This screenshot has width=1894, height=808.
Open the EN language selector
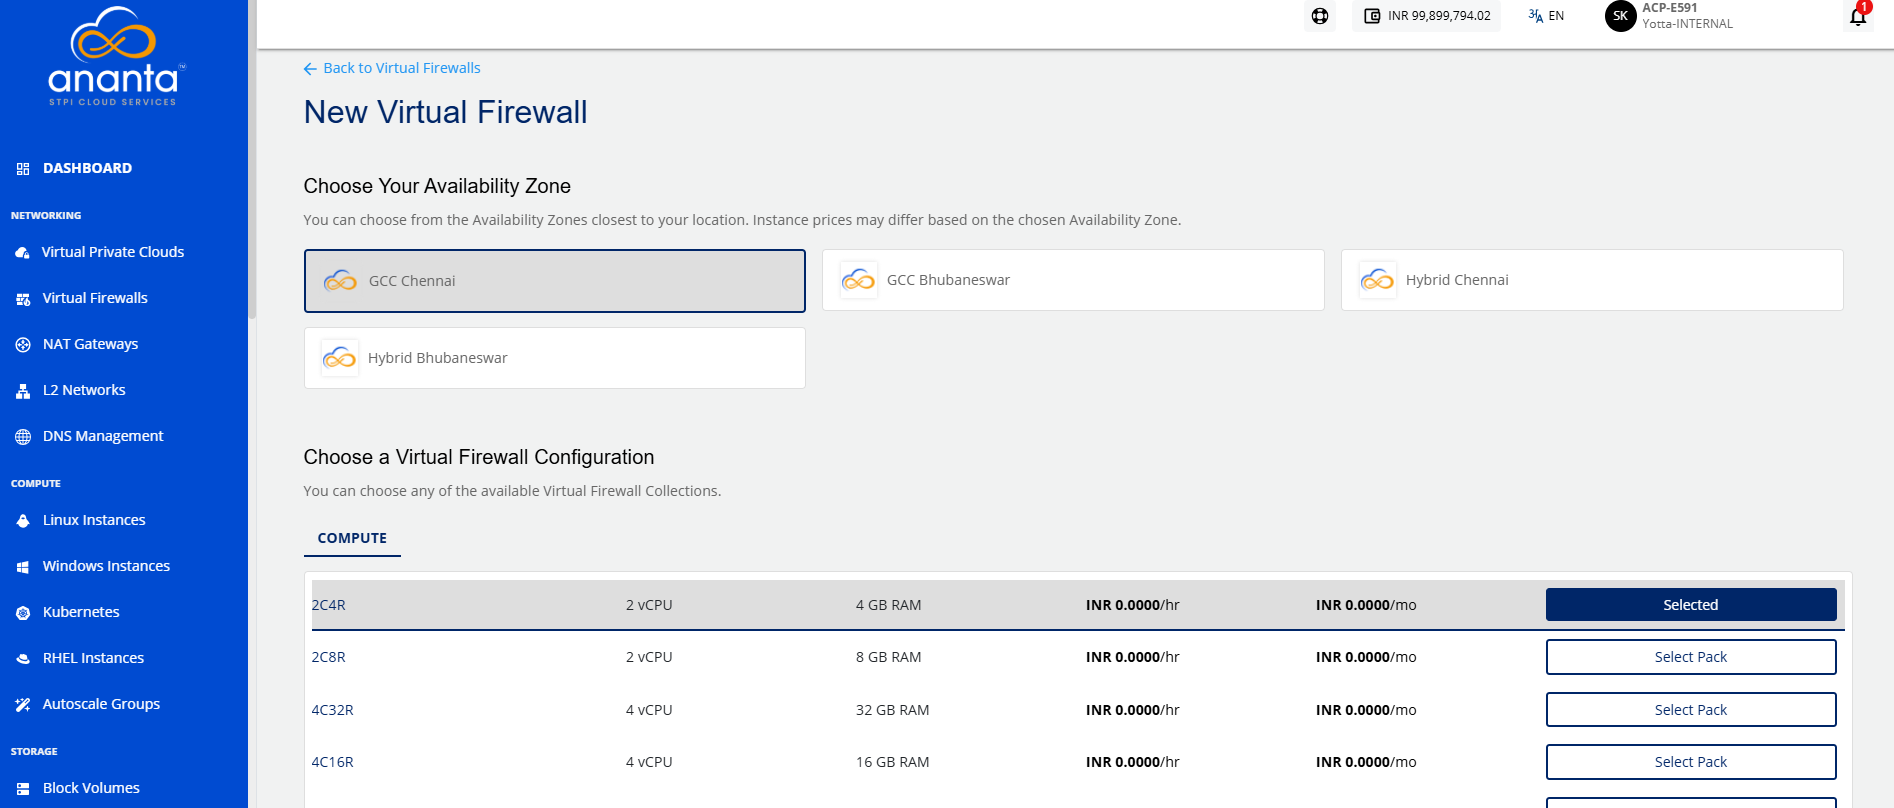click(x=1546, y=16)
